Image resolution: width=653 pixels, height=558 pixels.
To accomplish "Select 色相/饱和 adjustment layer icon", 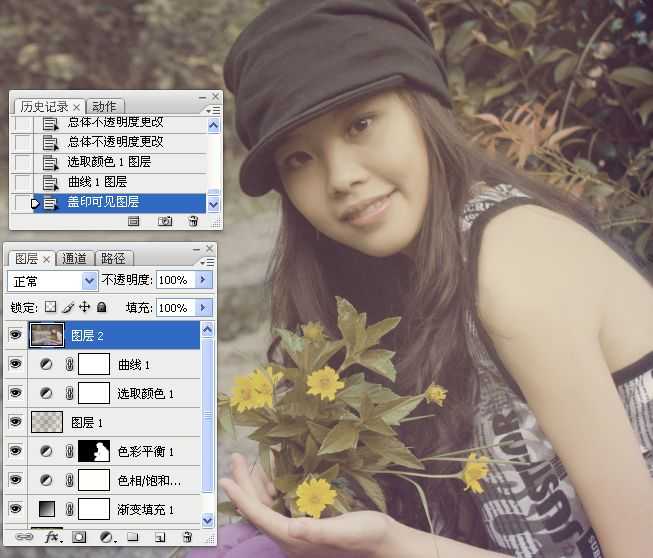I will (46, 480).
